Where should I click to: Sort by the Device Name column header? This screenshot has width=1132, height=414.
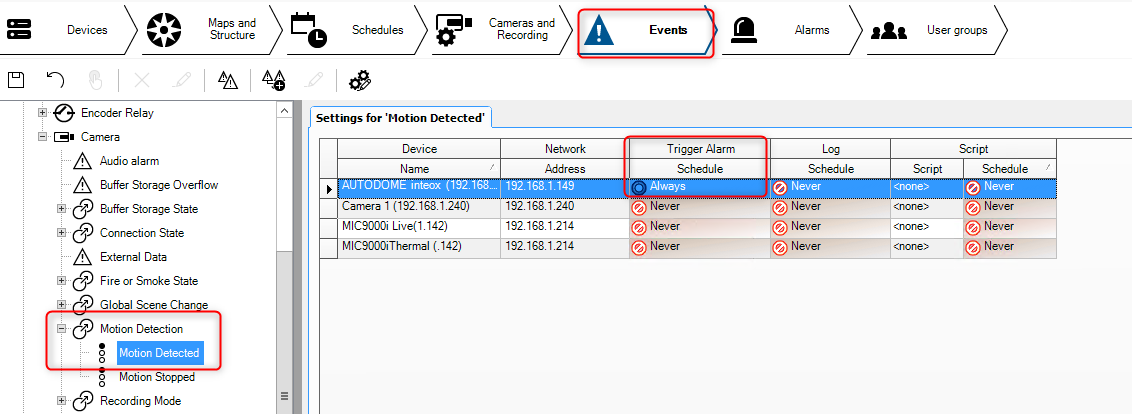coord(419,168)
